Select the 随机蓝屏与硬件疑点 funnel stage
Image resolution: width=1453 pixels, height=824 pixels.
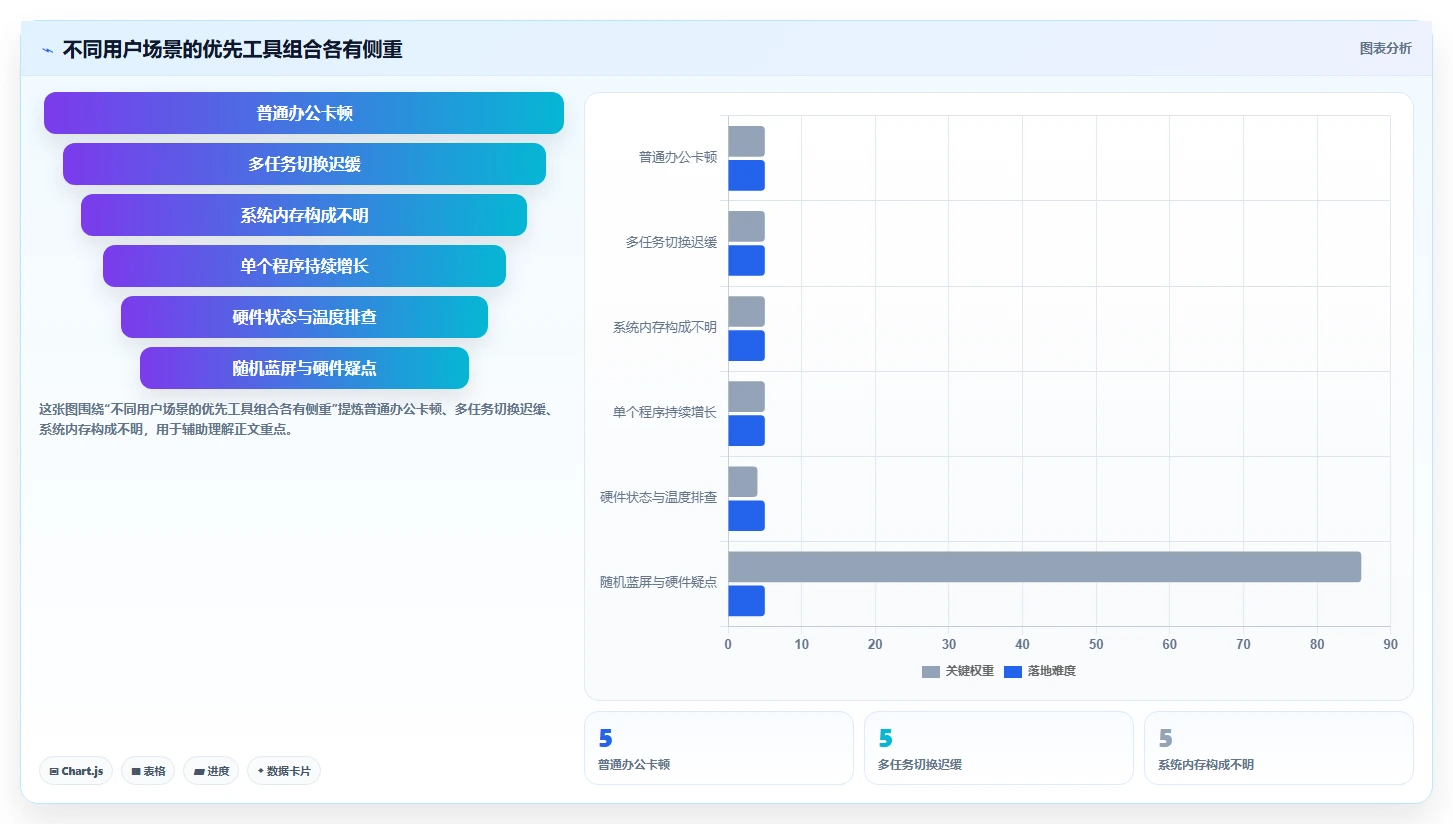tap(304, 368)
